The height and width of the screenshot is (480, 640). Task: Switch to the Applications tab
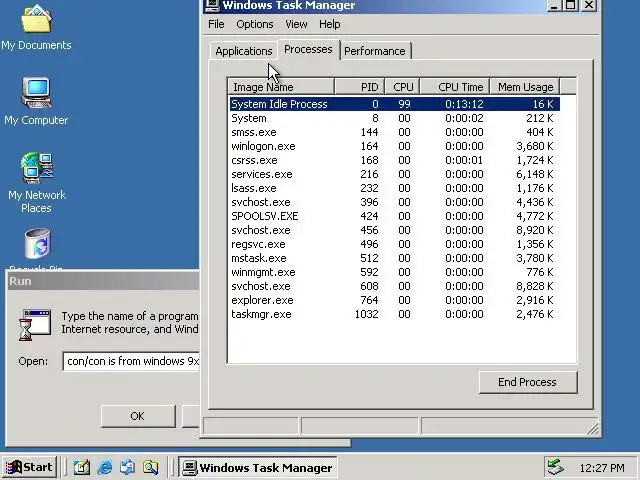pos(244,51)
